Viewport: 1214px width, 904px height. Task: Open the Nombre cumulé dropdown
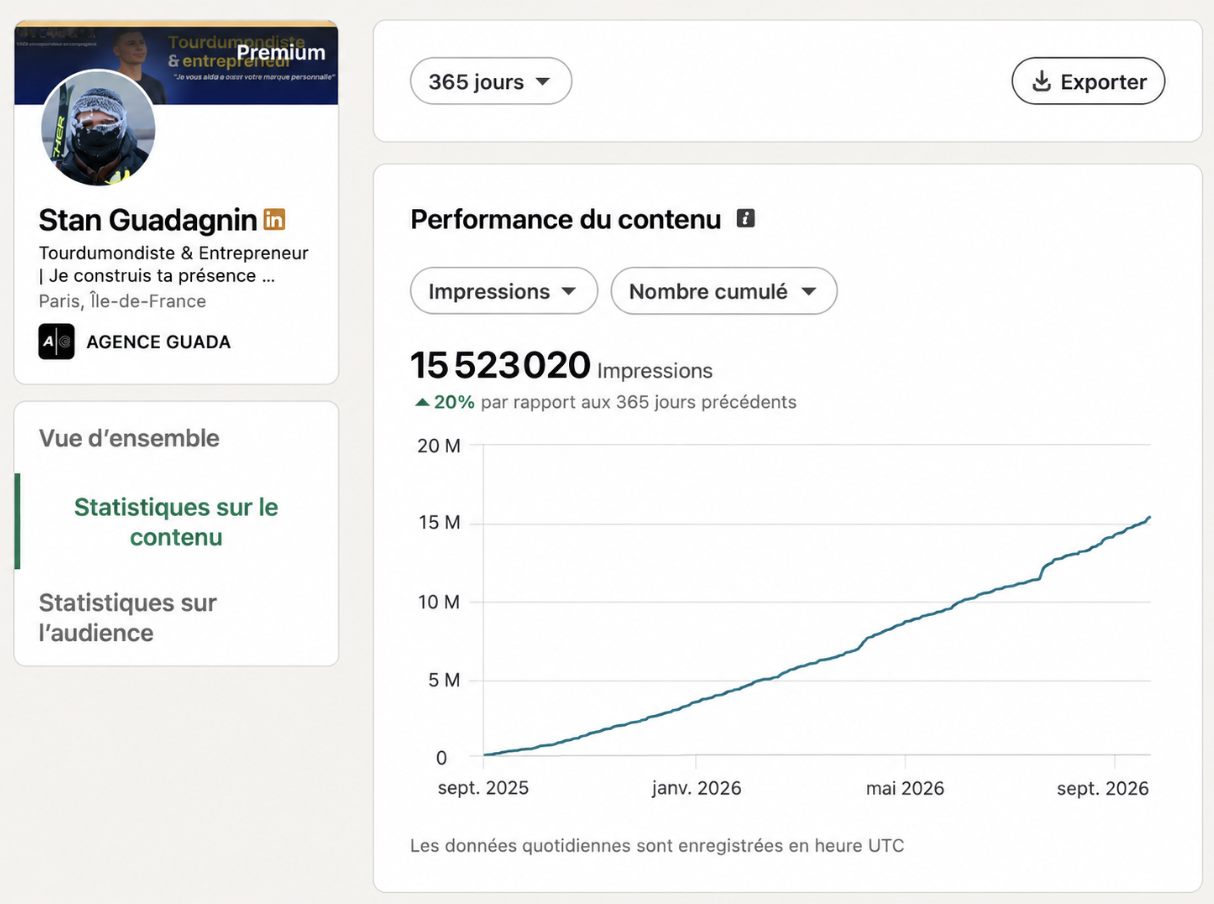[x=724, y=291]
